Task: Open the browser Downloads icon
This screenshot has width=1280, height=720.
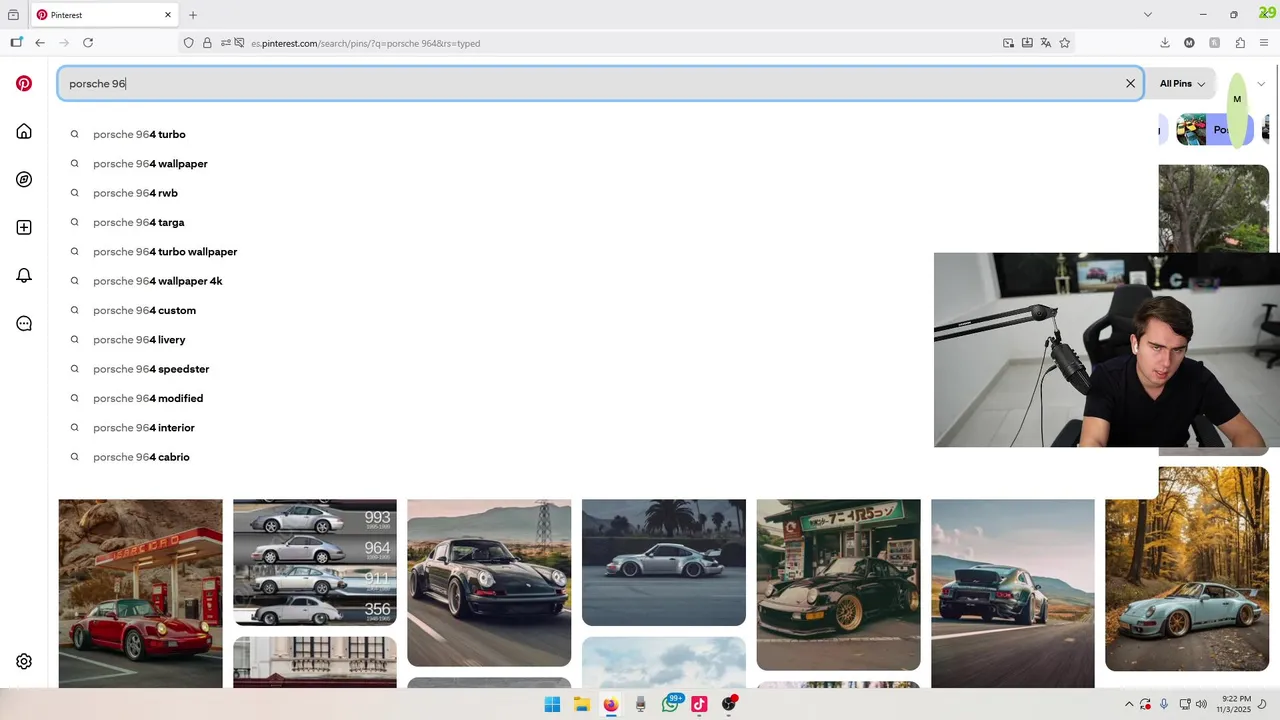Action: pos(1165,43)
